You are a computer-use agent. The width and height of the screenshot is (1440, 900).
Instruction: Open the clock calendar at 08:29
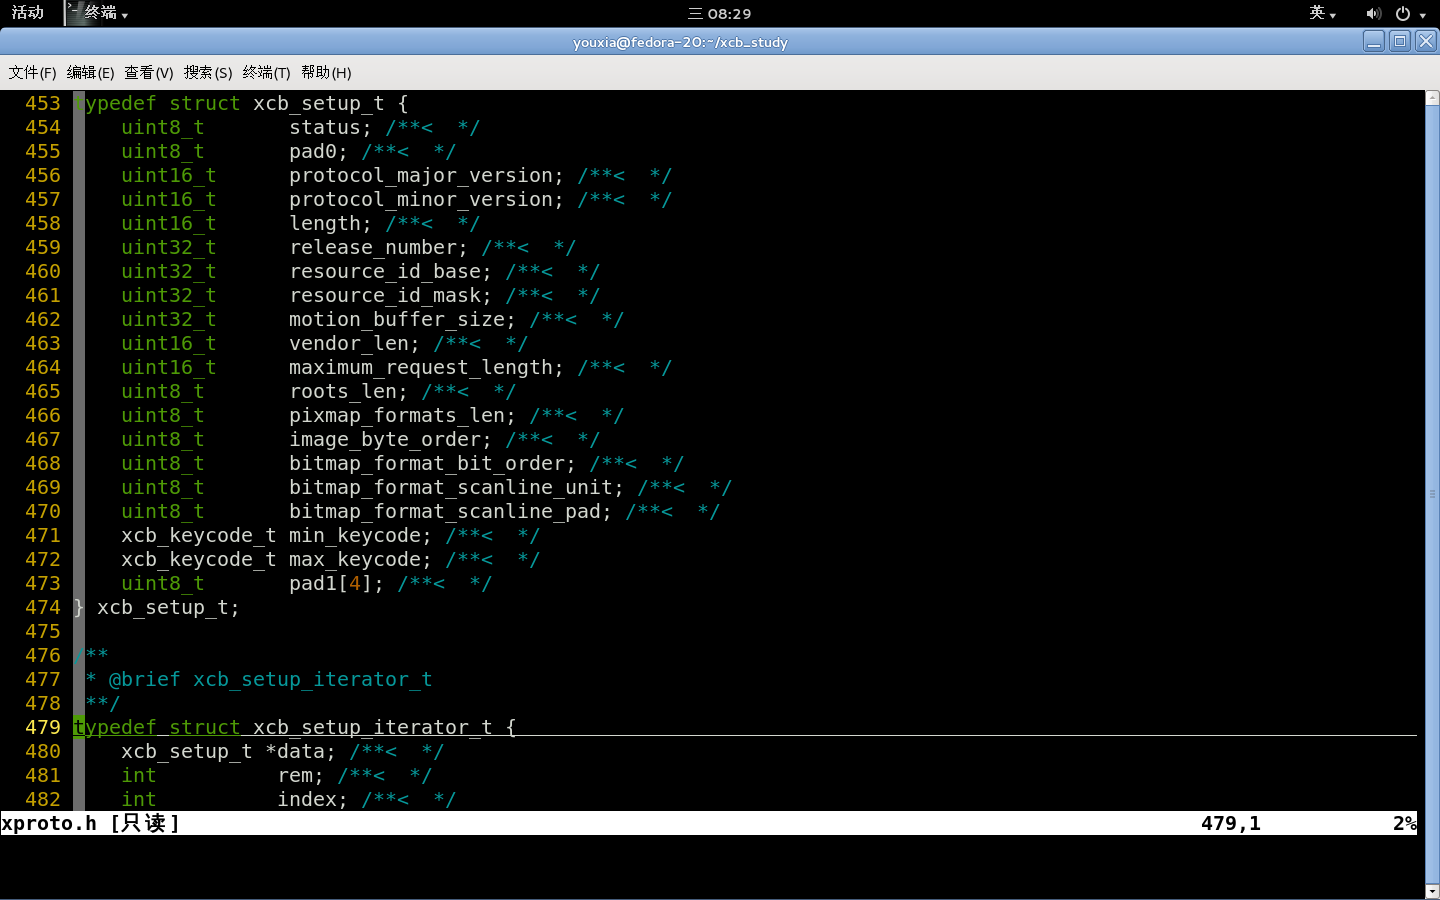tap(720, 13)
